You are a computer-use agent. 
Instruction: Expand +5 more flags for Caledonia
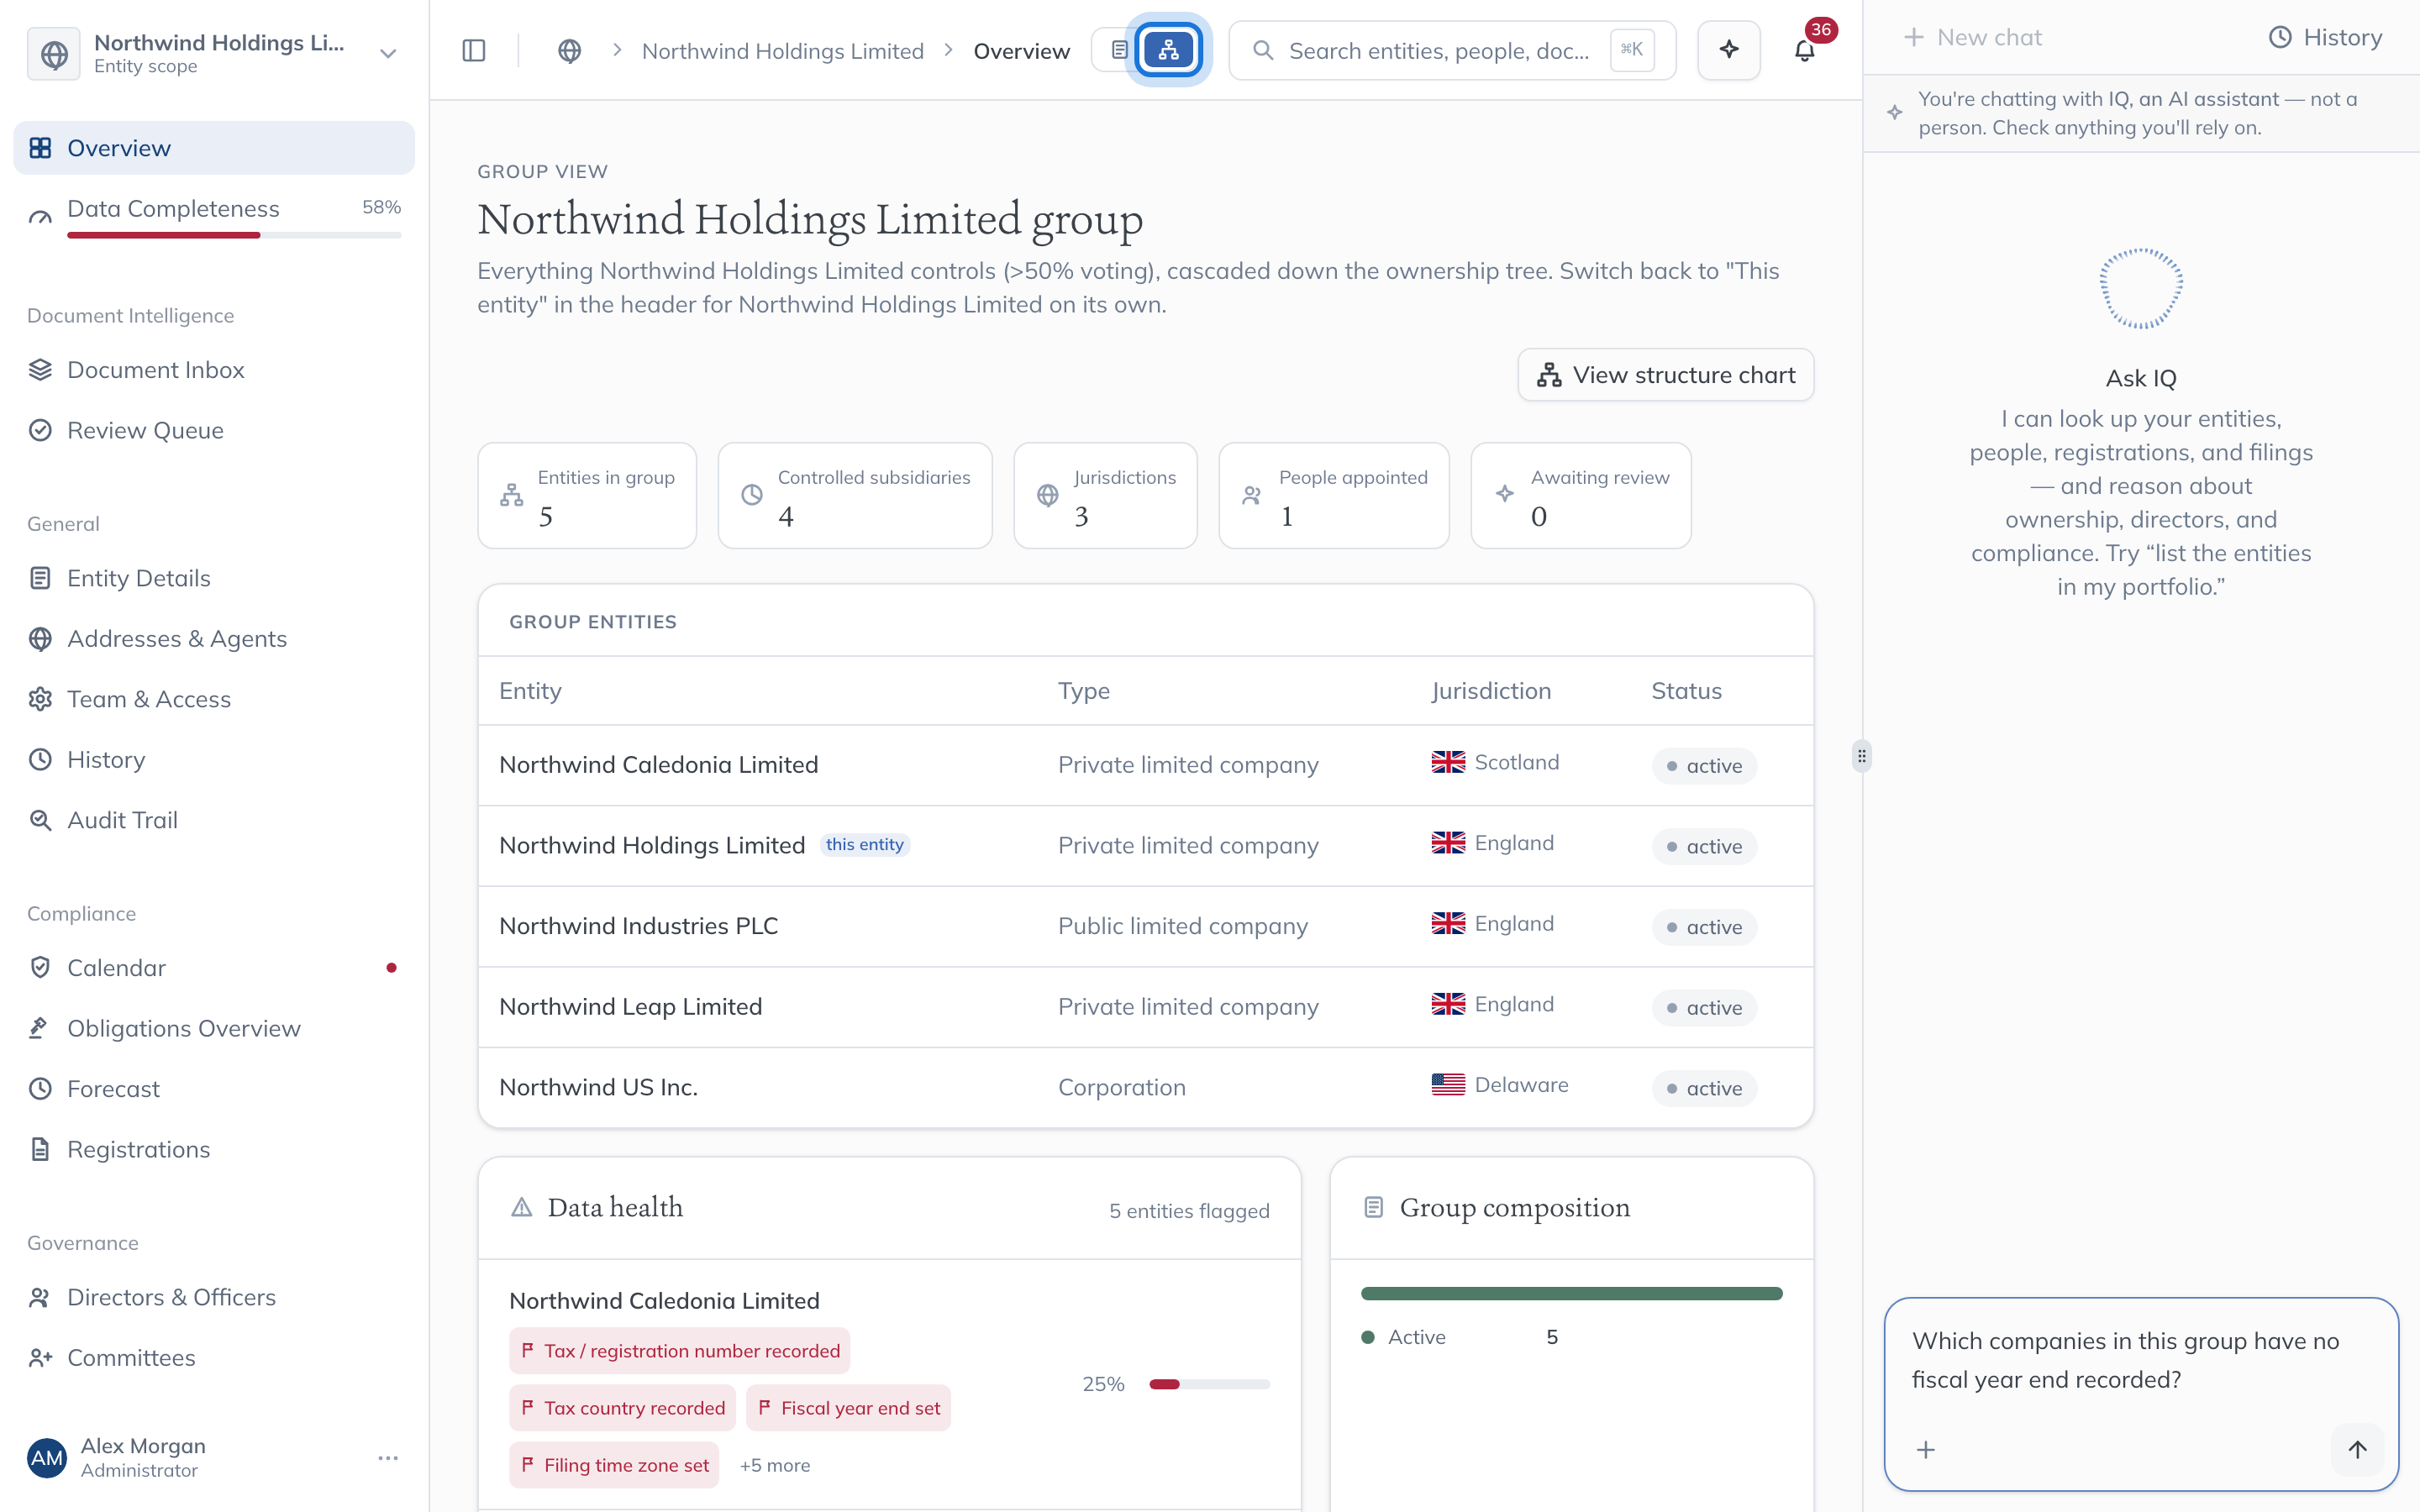(x=774, y=1465)
